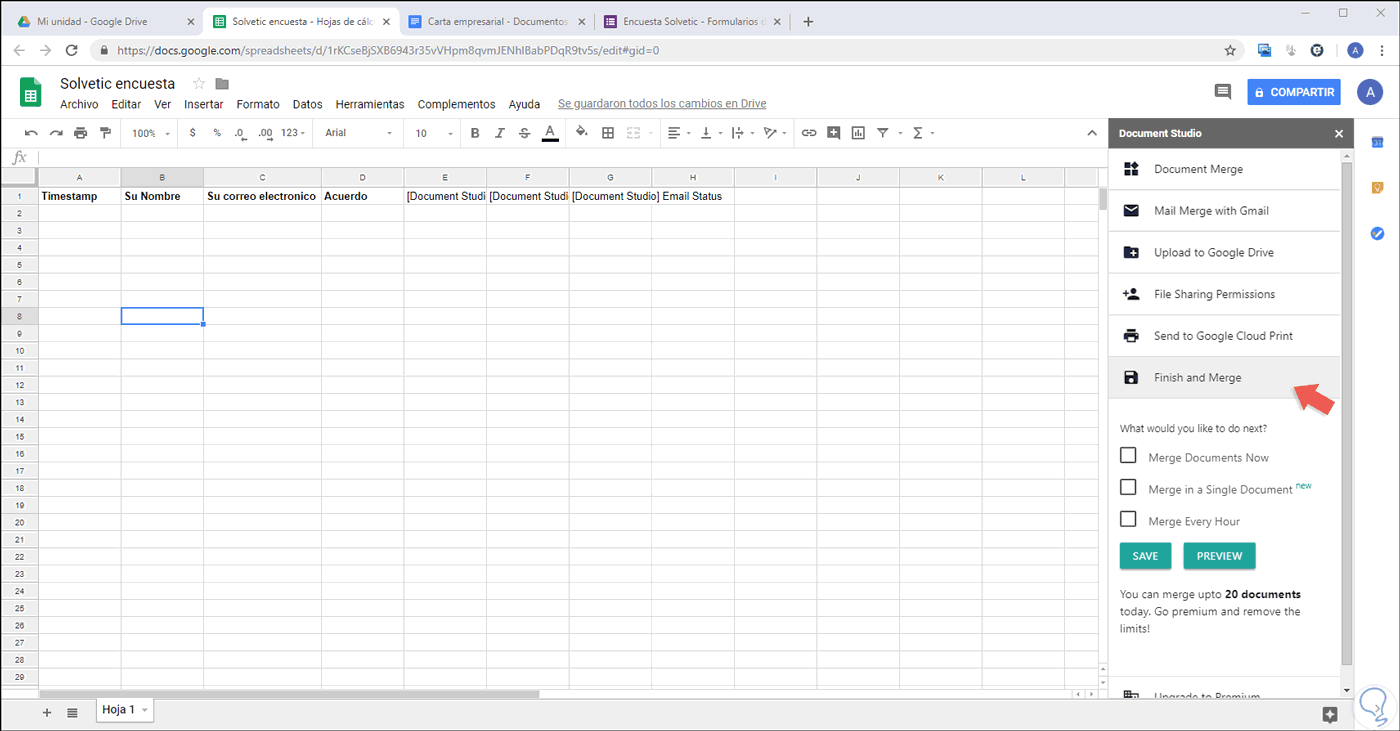Open the more formats 123 dropdown
1400x731 pixels.
tap(294, 133)
